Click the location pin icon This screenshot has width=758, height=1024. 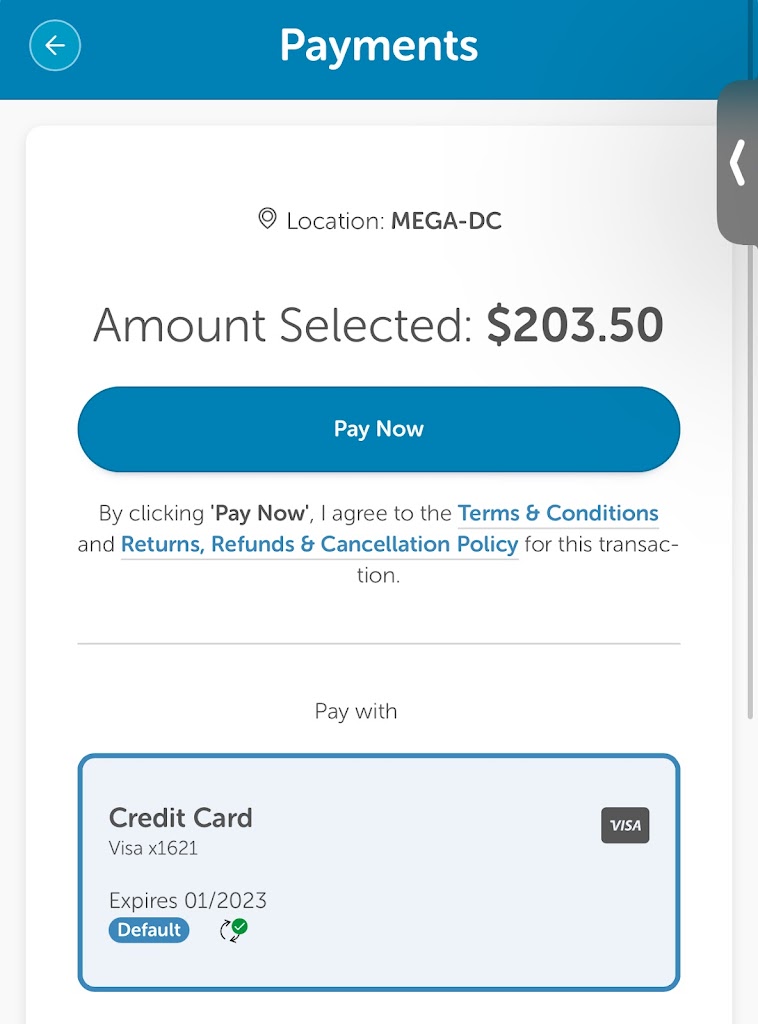pyautogui.click(x=267, y=219)
